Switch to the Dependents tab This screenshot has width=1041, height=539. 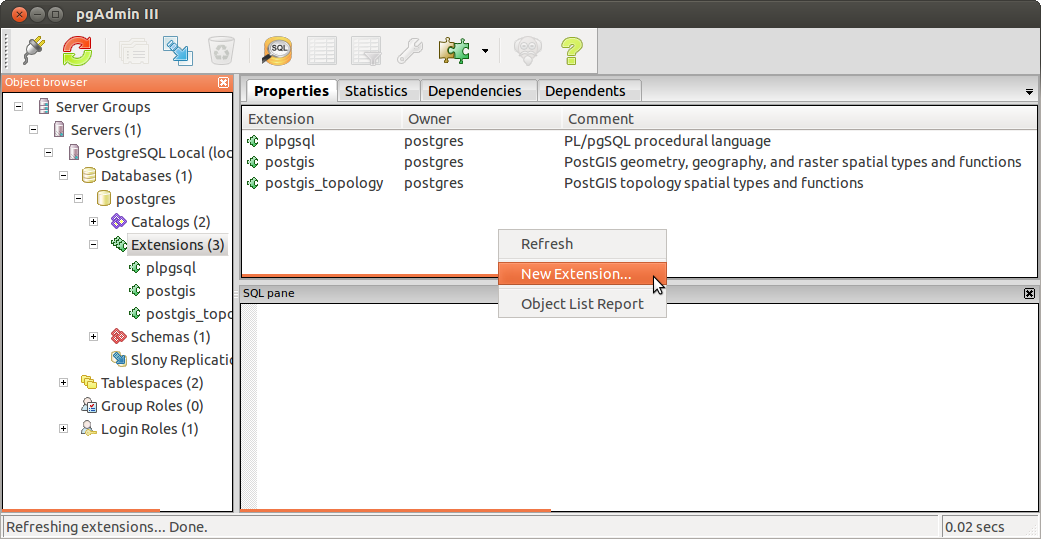[585, 91]
